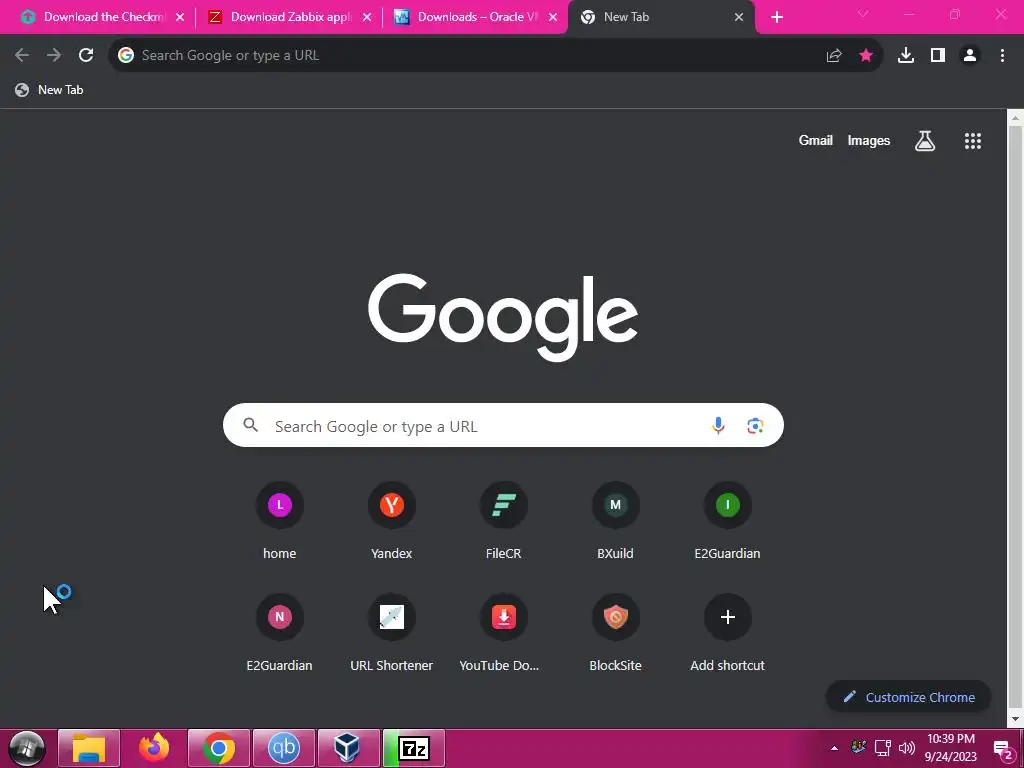Start voice search with microphone icon
The height and width of the screenshot is (768, 1024).
(x=718, y=425)
